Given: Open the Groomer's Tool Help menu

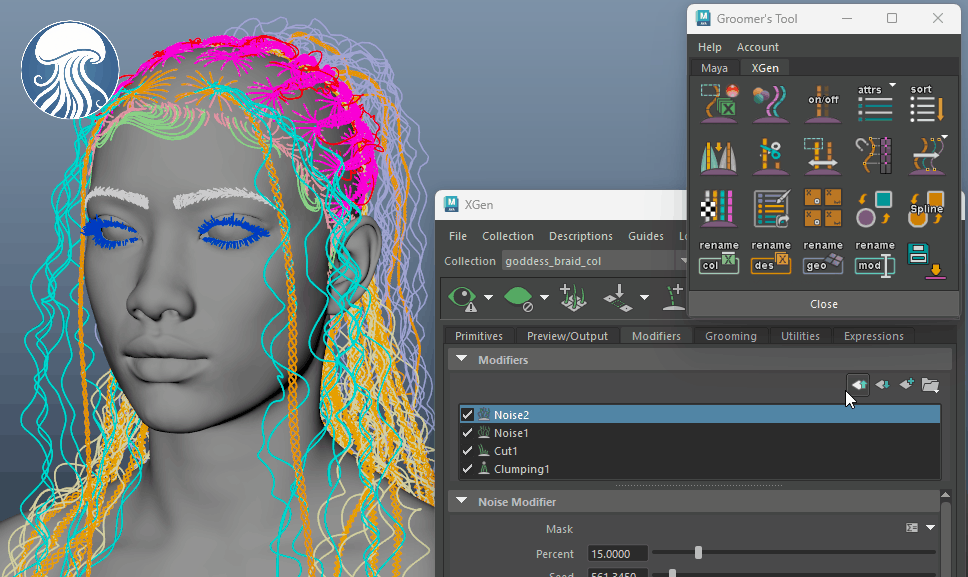Looking at the screenshot, I should coord(709,47).
